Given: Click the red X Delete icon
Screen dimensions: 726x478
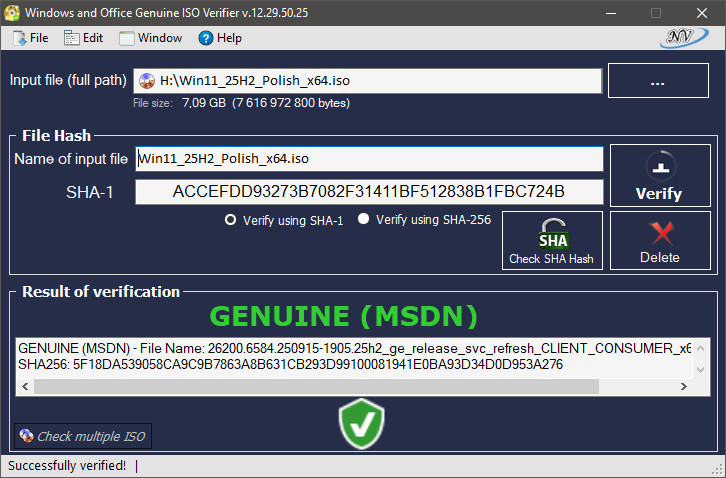Looking at the screenshot, I should pyautogui.click(x=662, y=233).
